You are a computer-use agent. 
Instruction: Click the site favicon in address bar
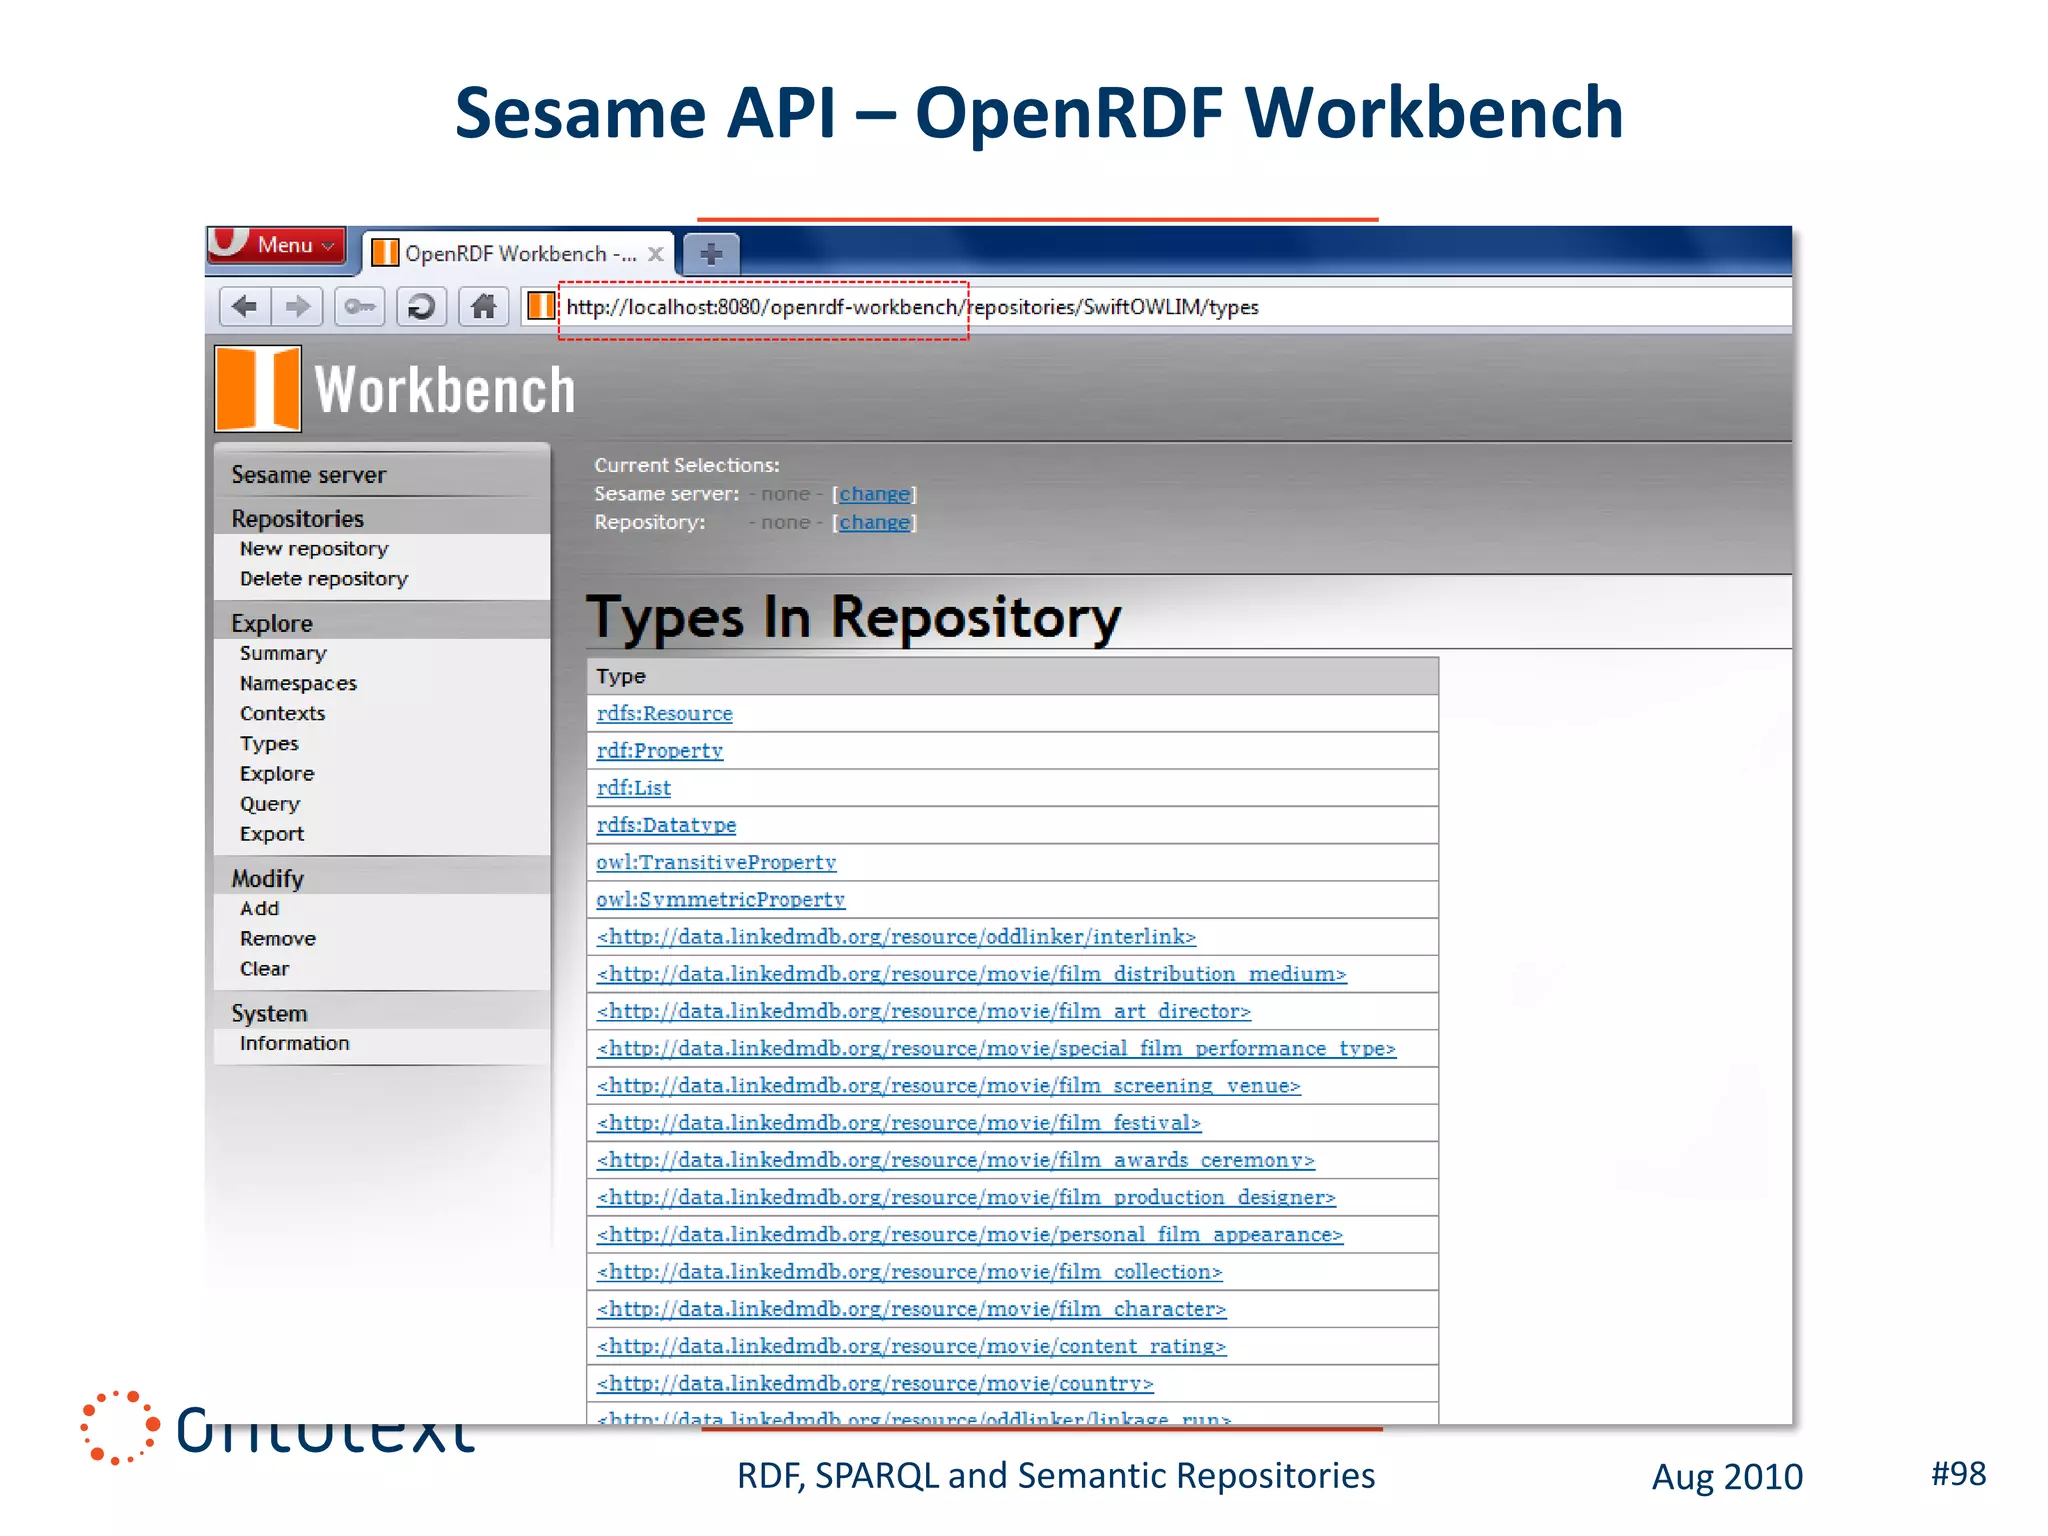[541, 306]
